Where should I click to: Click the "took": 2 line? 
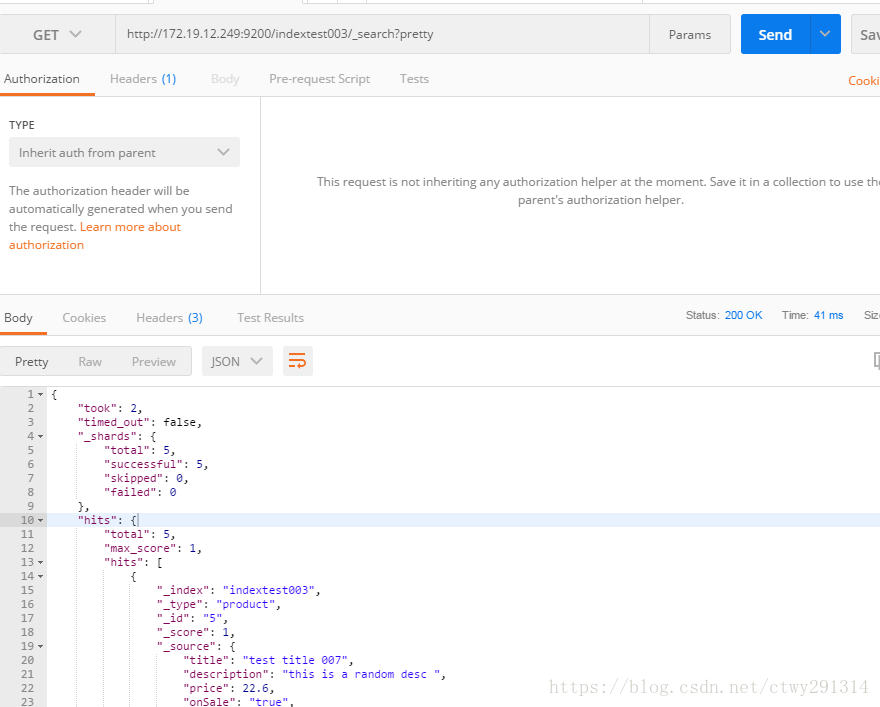(x=110, y=408)
